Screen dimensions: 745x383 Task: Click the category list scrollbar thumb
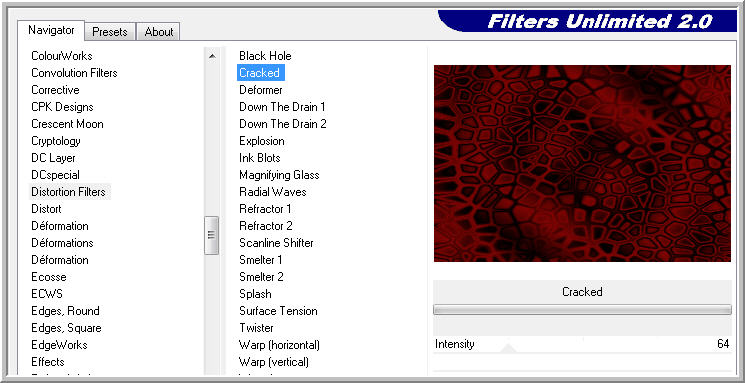(x=211, y=235)
